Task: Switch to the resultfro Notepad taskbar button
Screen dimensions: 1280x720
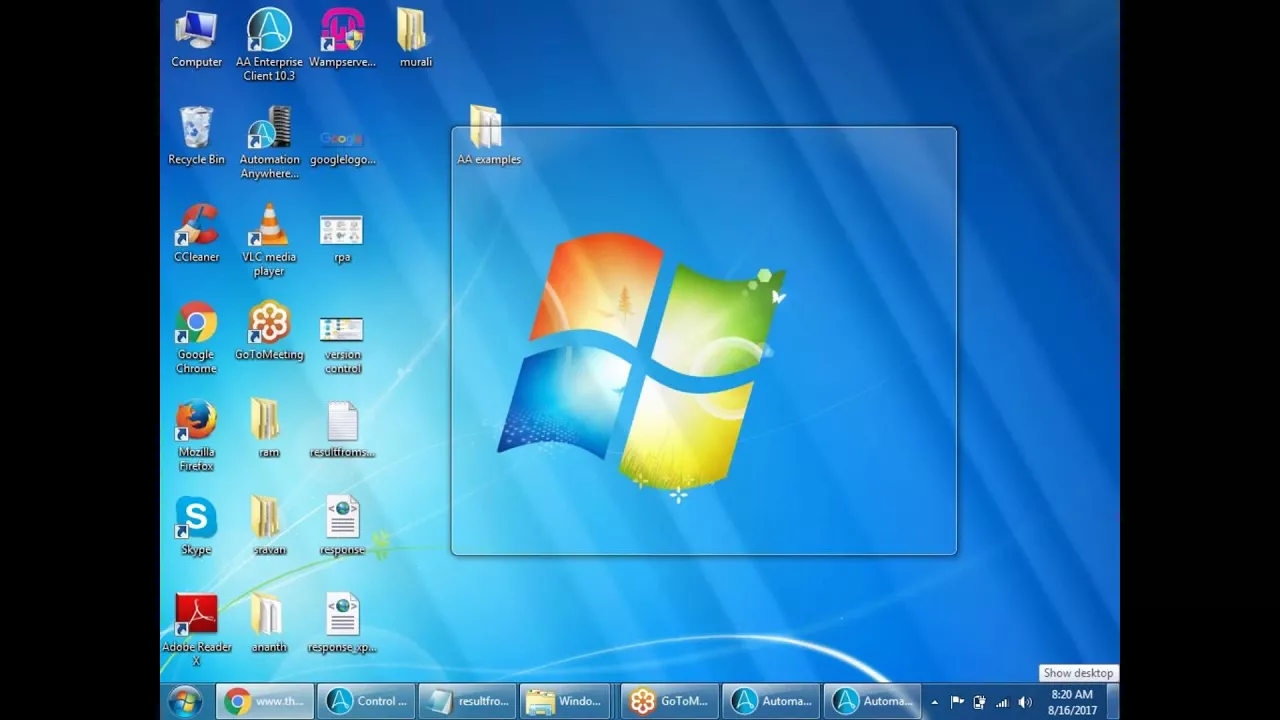Action: 467,701
